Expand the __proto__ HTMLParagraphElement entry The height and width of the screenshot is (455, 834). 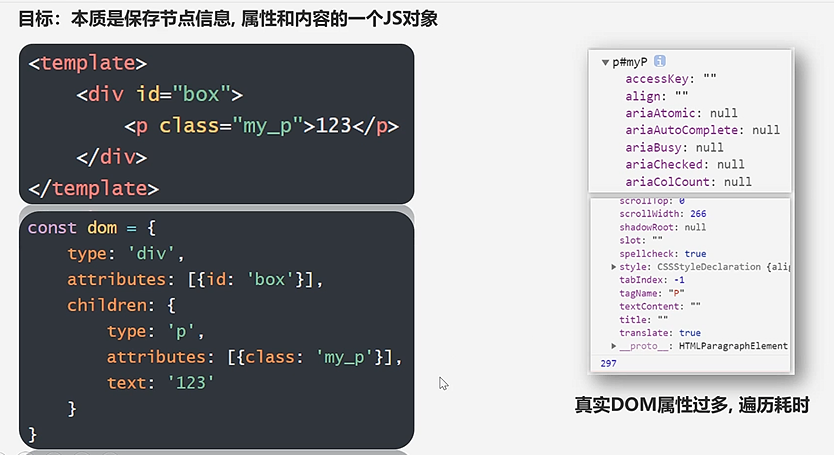point(613,346)
